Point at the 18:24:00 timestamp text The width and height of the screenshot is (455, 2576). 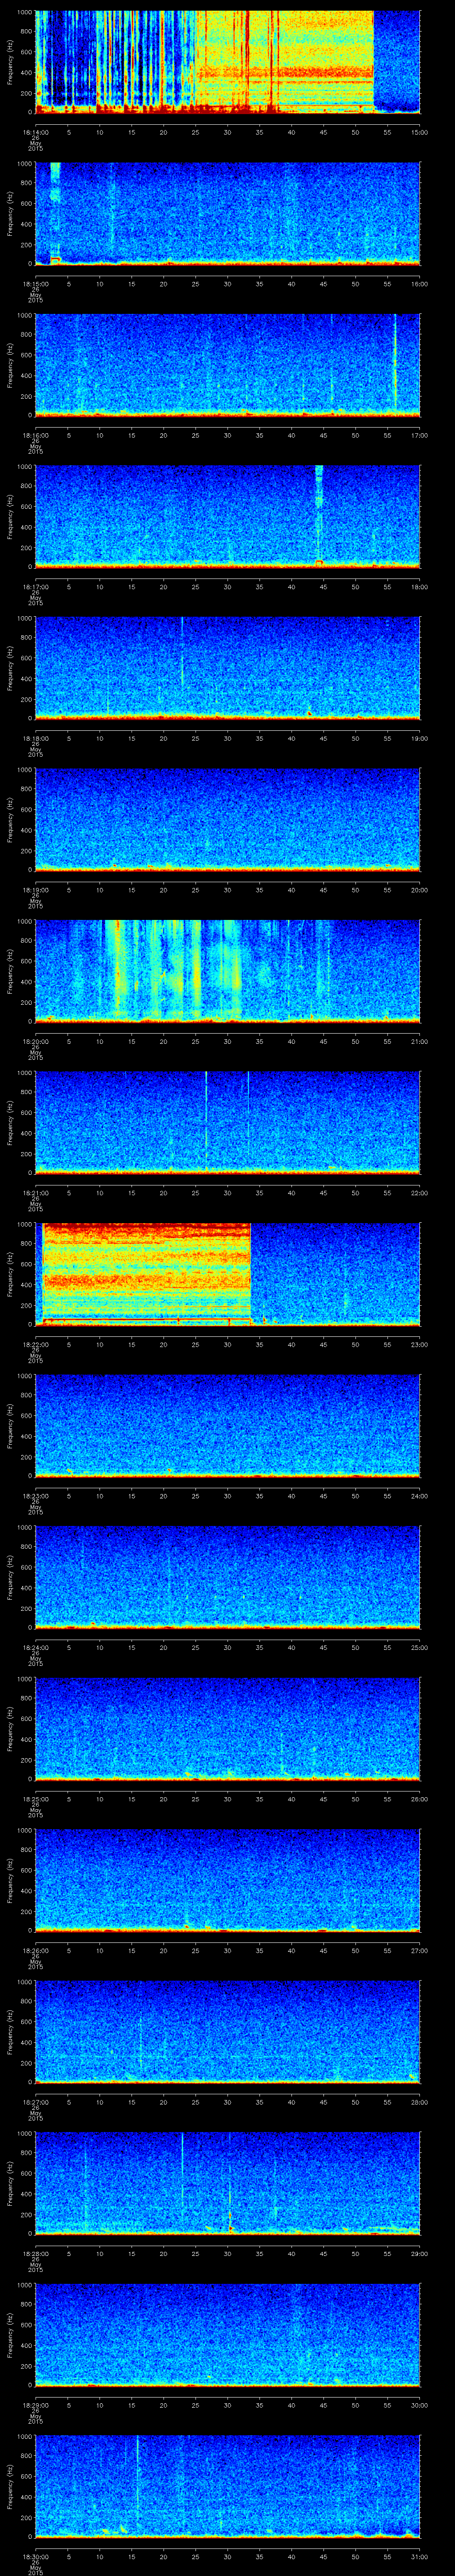35,1647
